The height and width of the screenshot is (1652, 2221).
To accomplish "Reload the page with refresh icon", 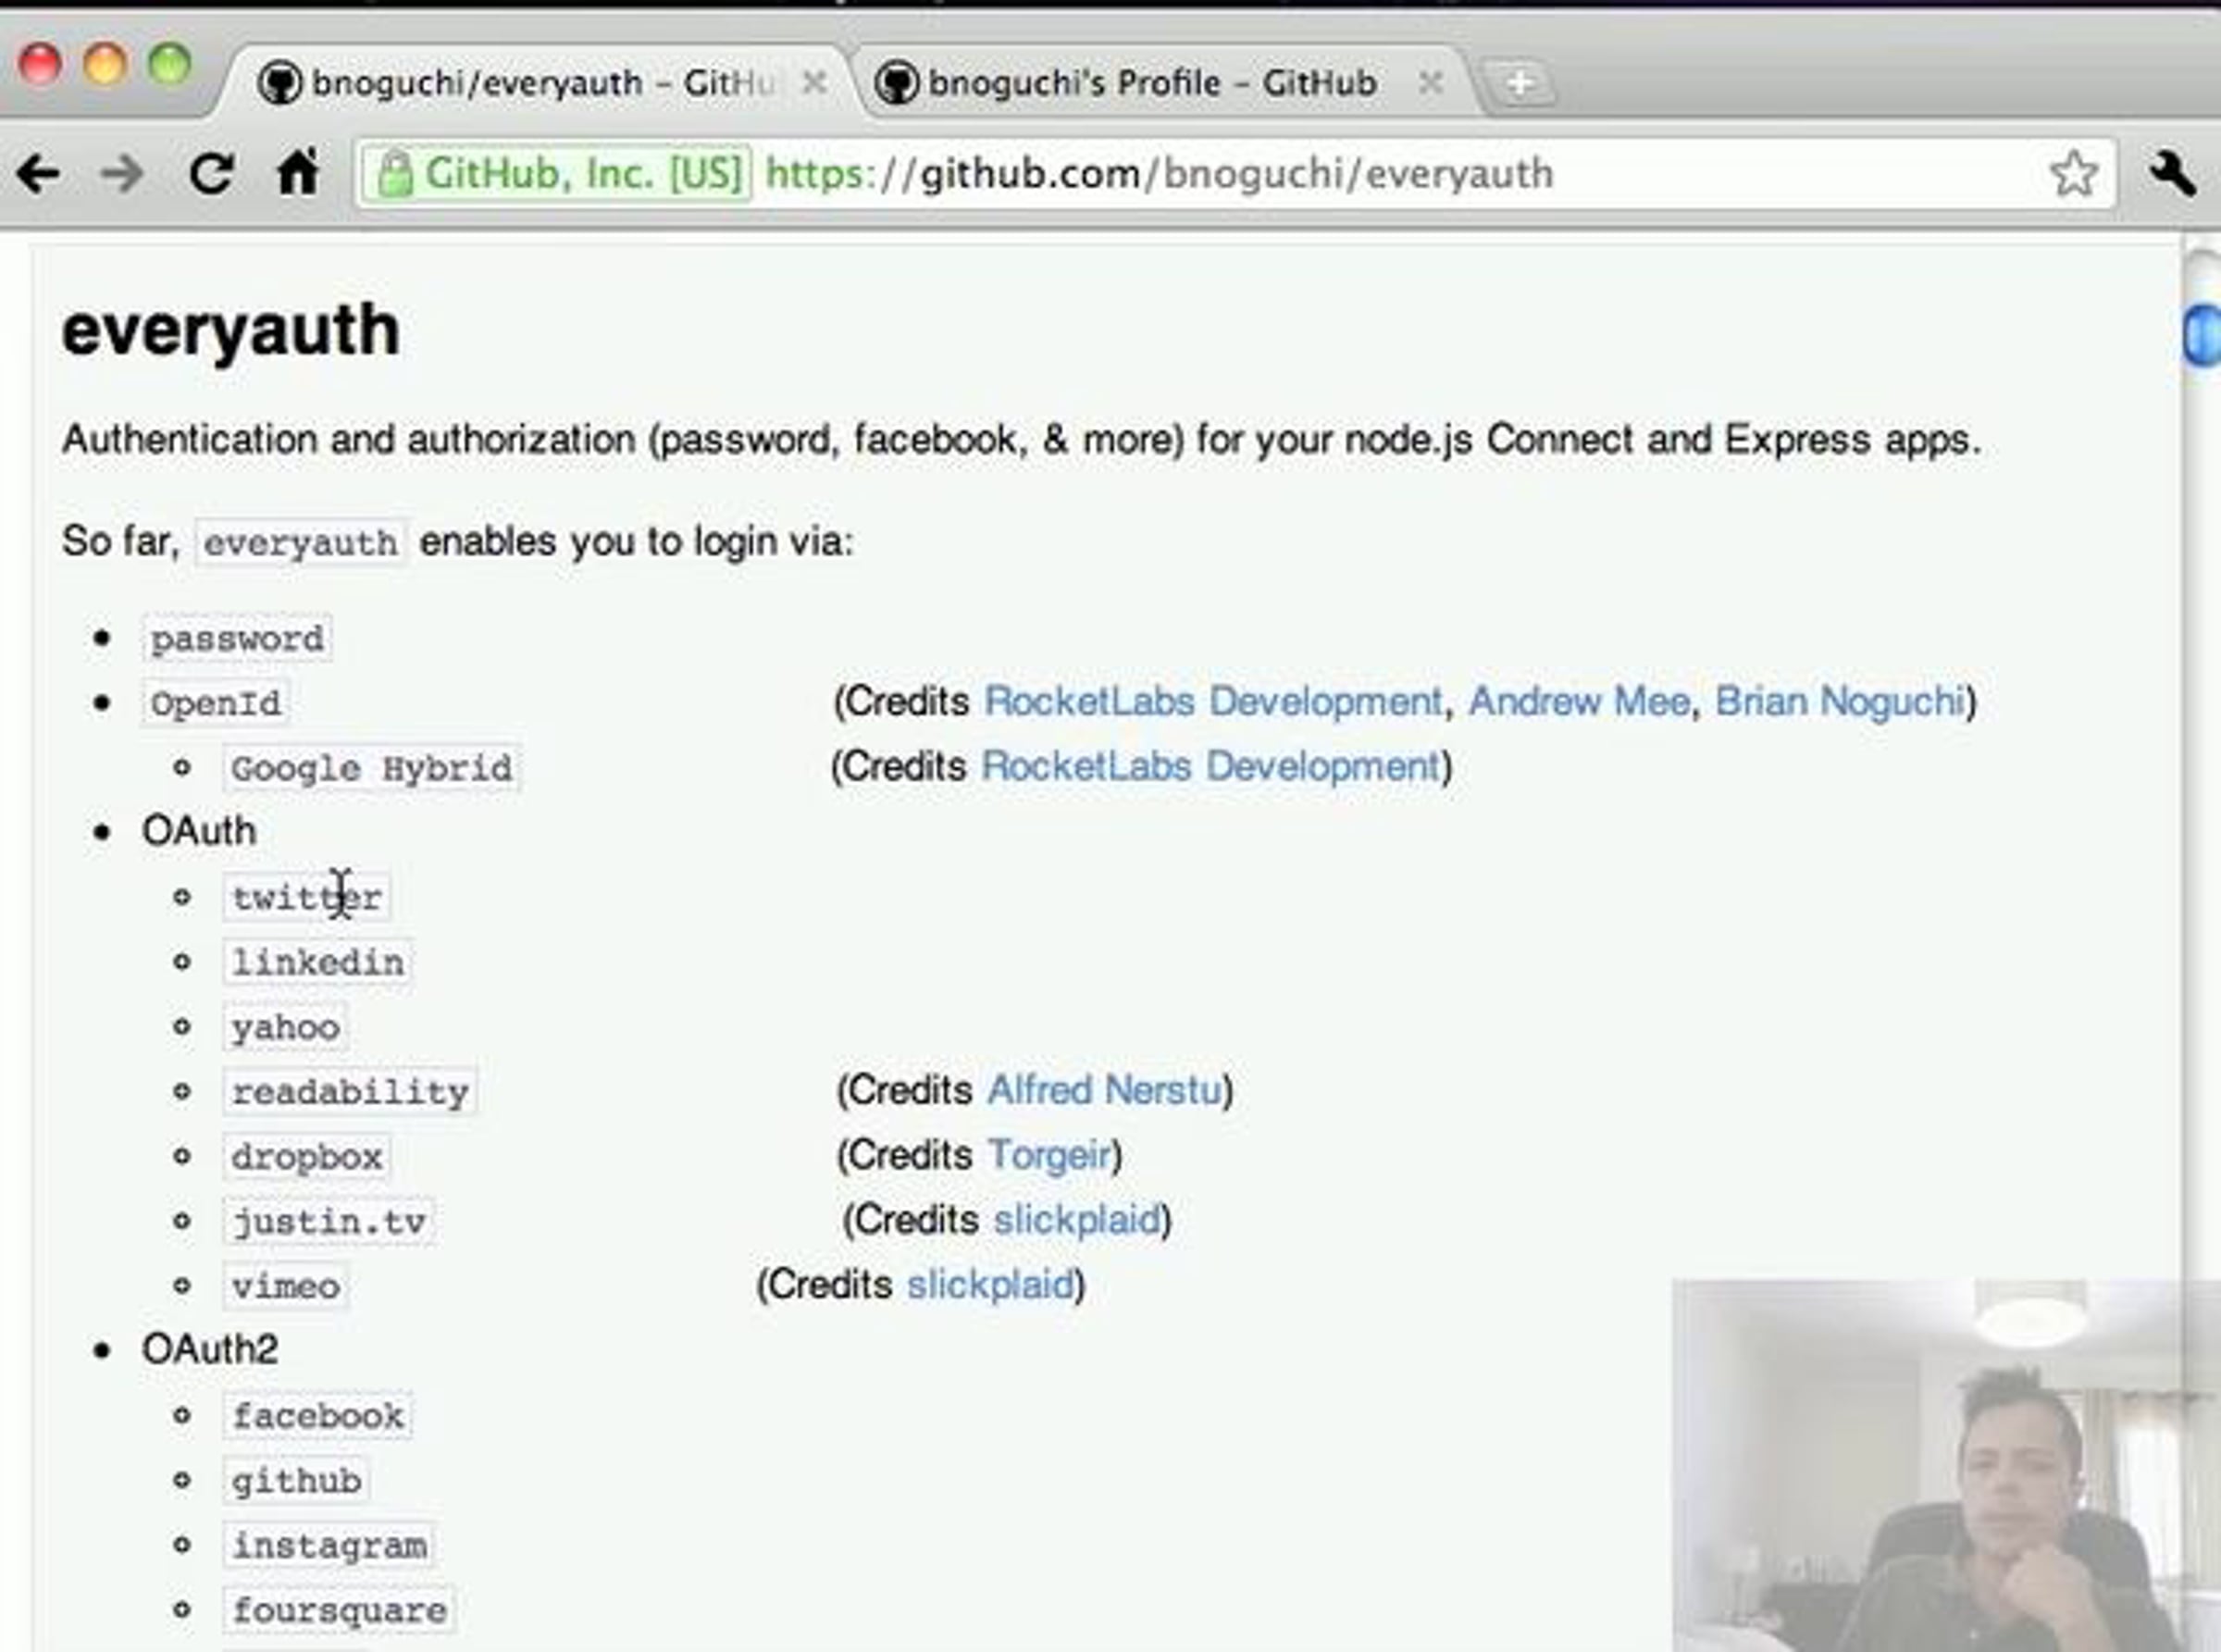I will coord(212,174).
